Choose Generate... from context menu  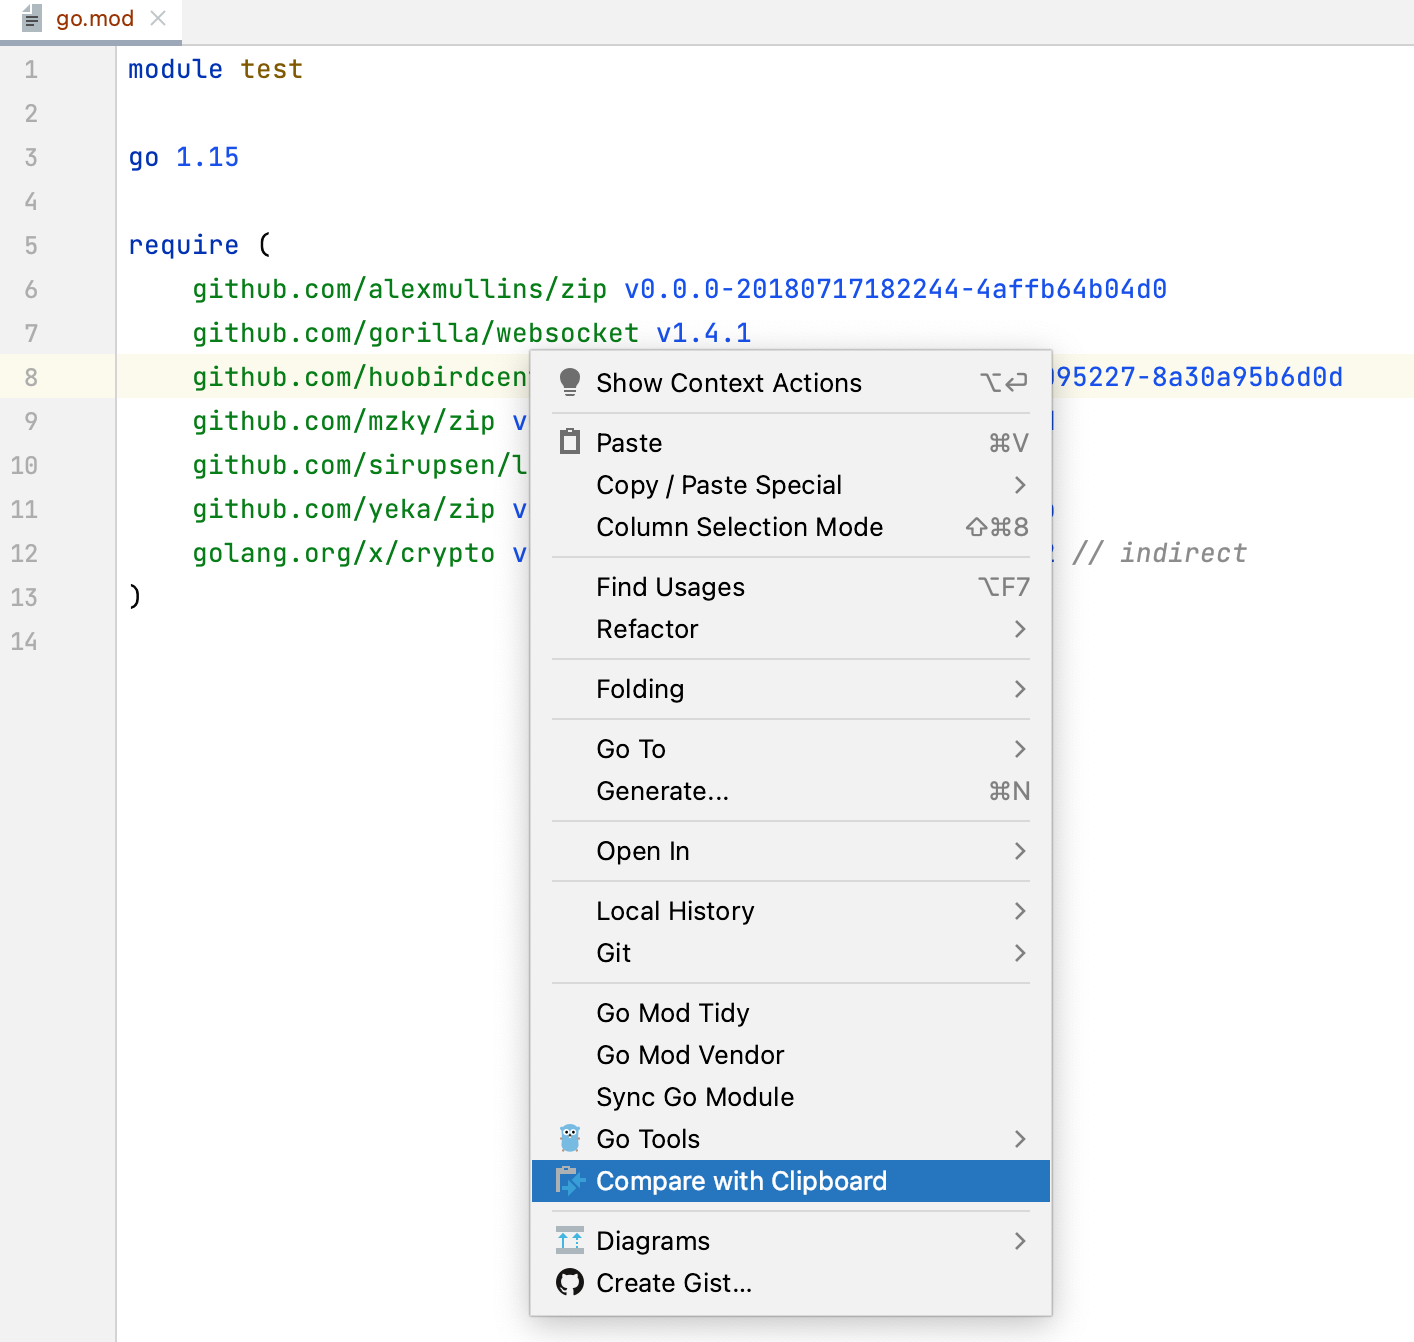coord(791,791)
